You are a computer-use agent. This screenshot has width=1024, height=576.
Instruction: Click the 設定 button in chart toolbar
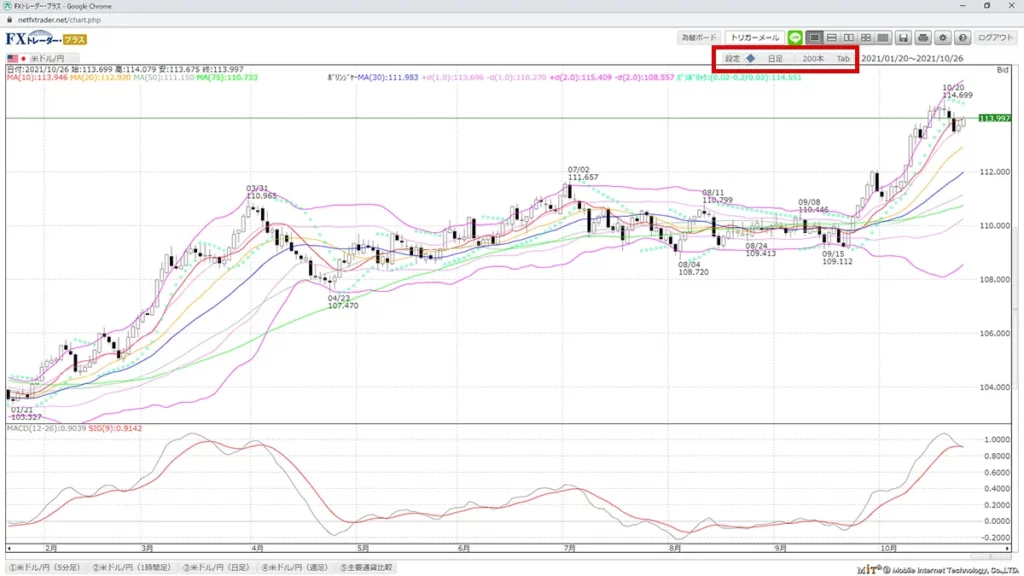732,59
